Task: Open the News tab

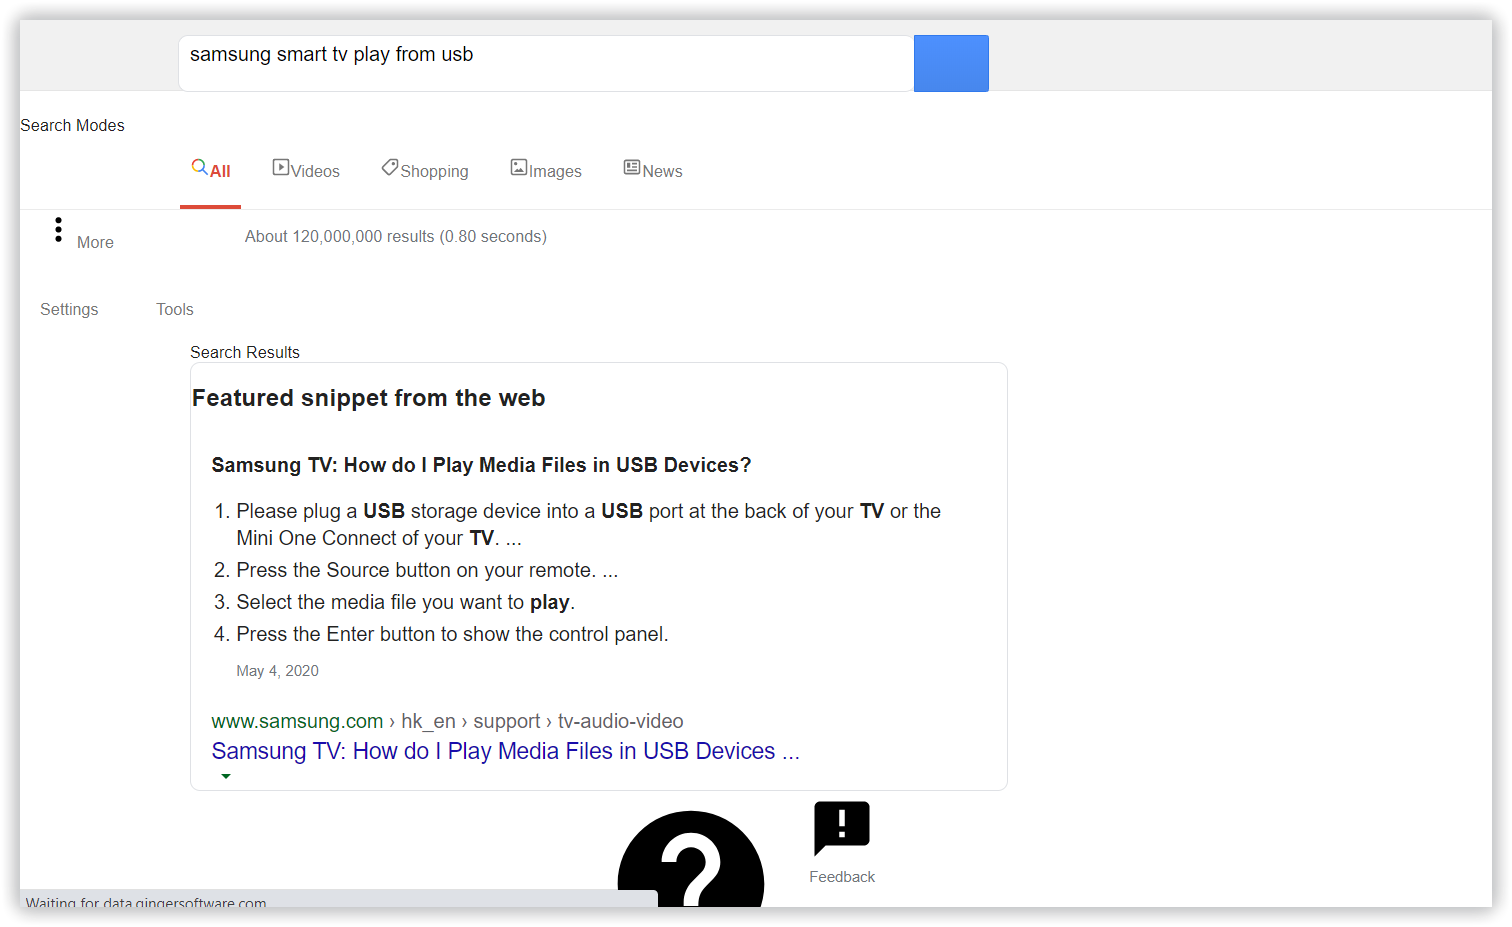Action: (x=653, y=170)
